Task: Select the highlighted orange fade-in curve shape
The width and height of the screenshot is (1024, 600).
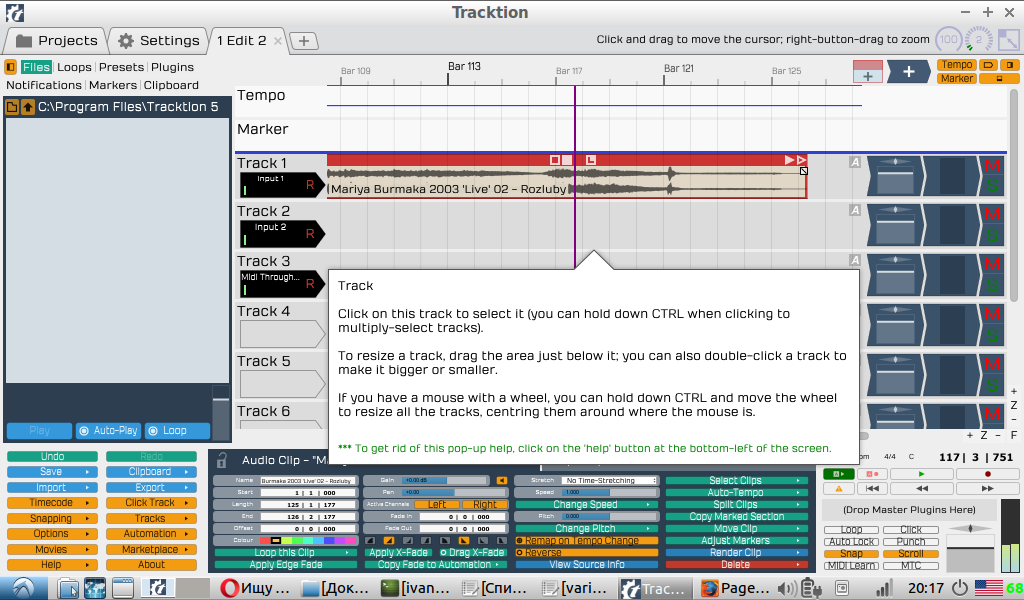Action: [389, 541]
